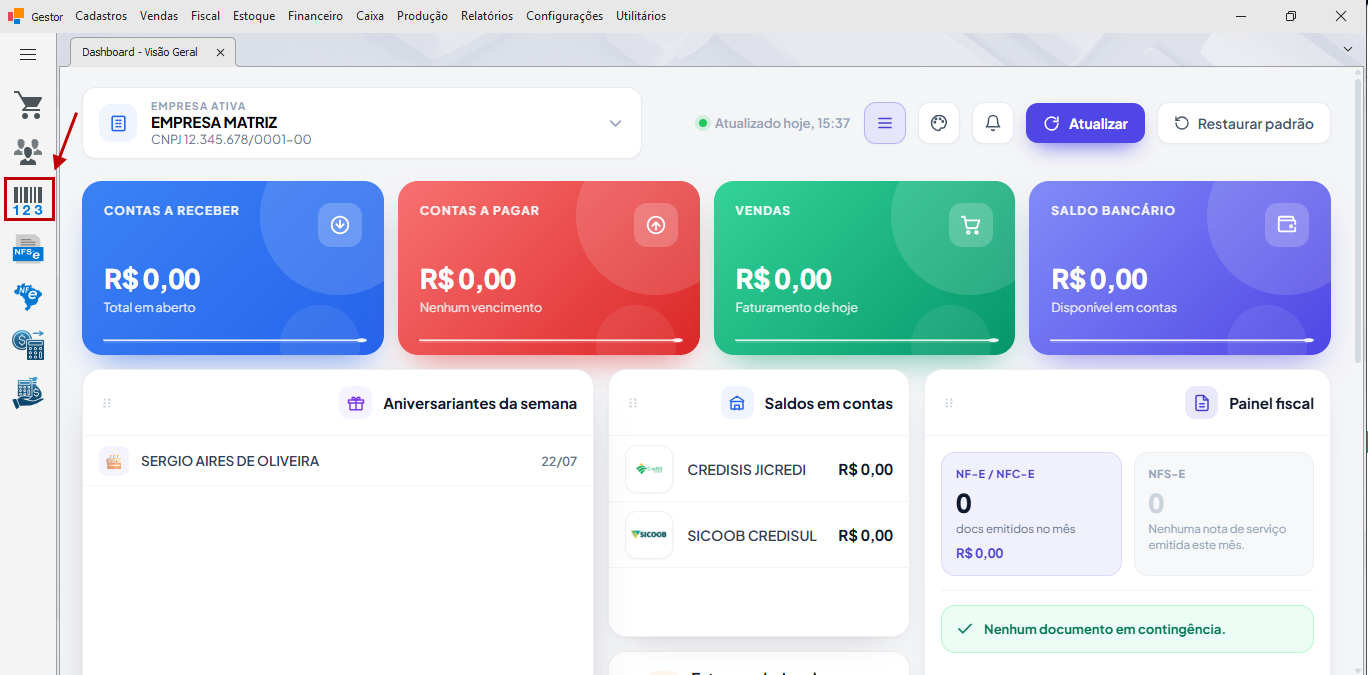Open the Contas a Receber card
The width and height of the screenshot is (1368, 675).
233,268
